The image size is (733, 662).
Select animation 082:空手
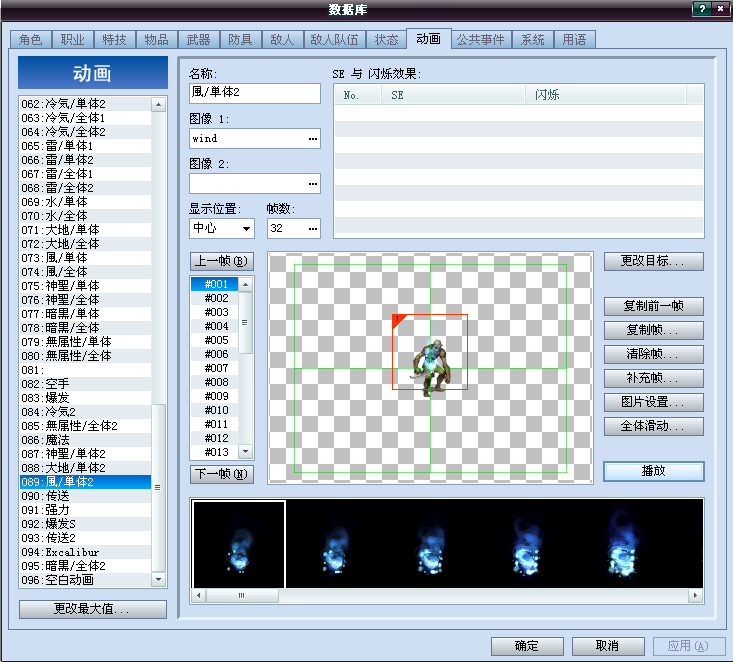86,384
